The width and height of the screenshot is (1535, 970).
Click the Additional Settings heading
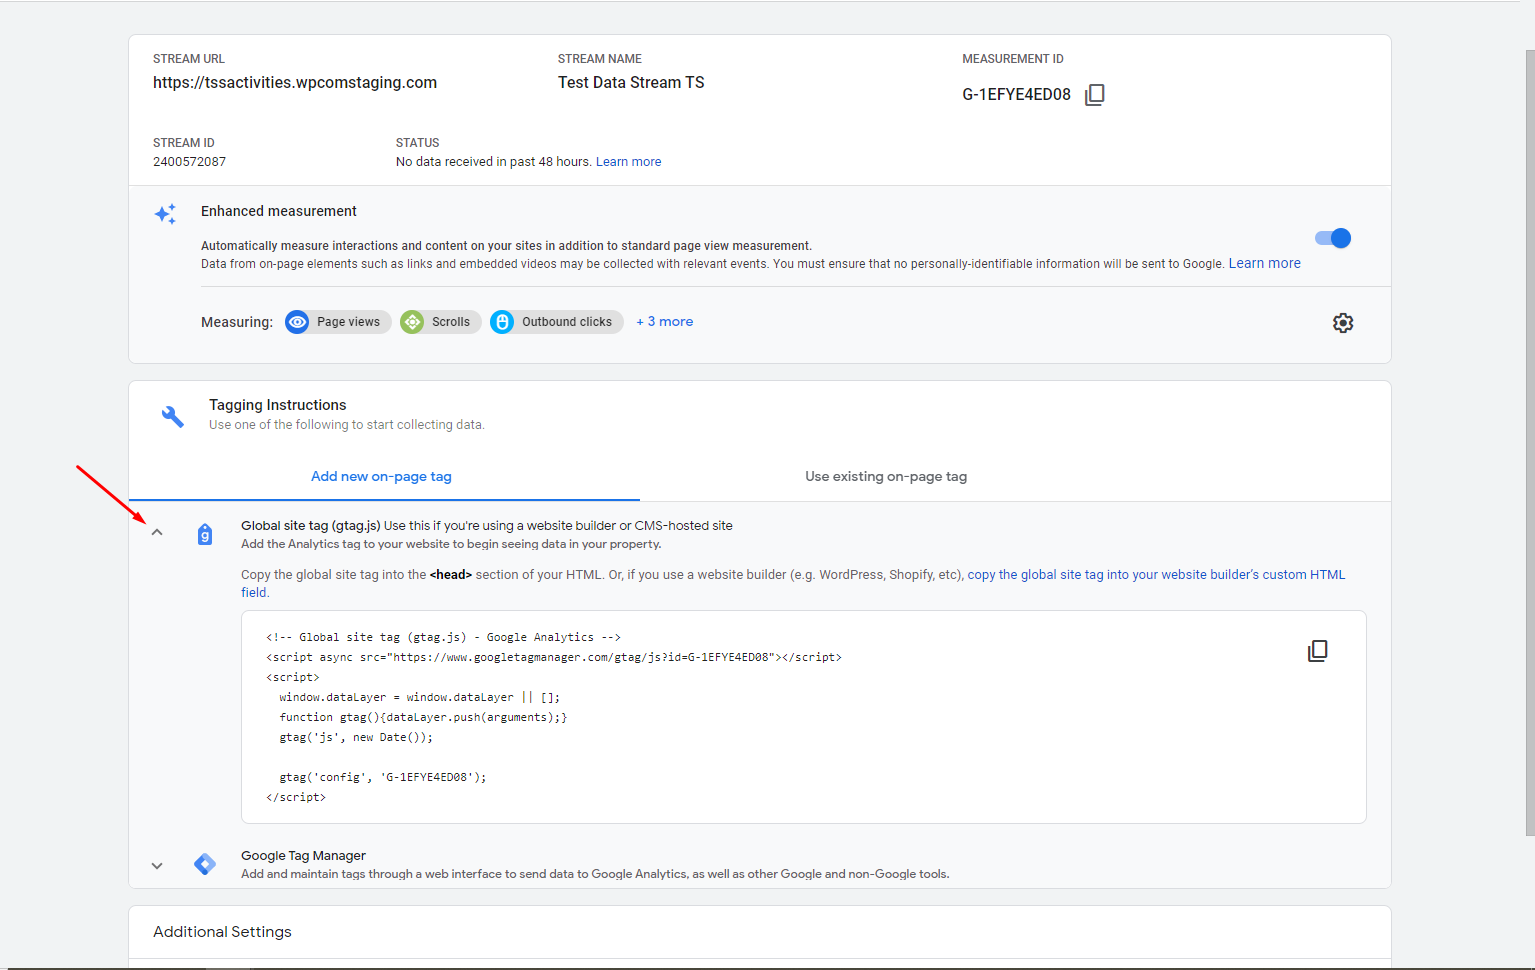(222, 932)
